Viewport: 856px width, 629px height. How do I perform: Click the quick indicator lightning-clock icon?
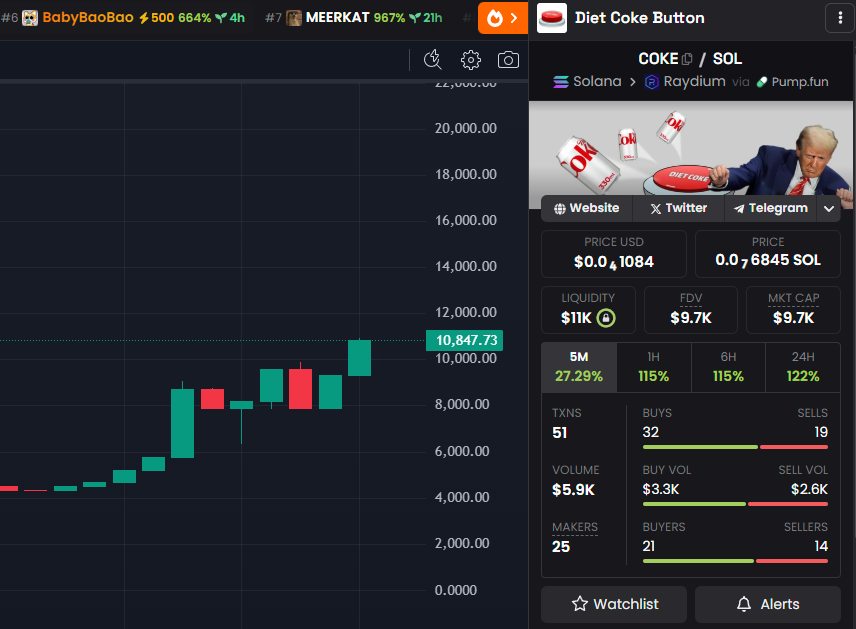[x=433, y=60]
